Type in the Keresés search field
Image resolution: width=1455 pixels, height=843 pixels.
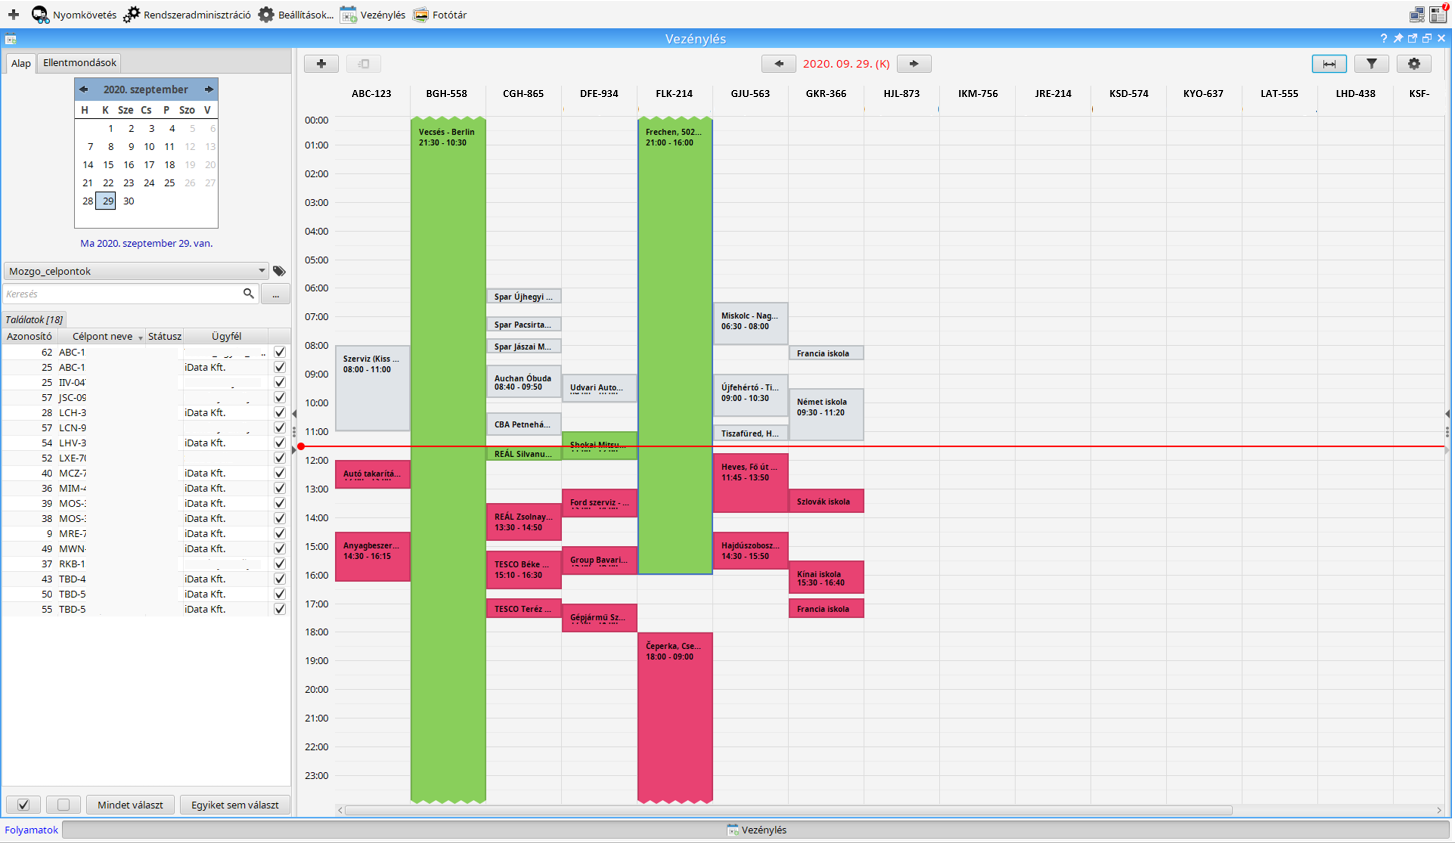pos(120,294)
